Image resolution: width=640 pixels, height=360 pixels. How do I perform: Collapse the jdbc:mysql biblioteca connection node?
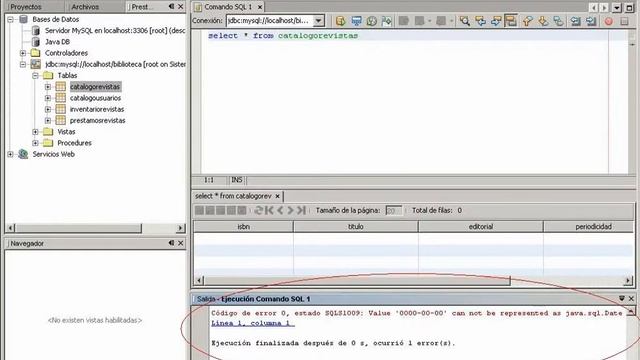pos(23,64)
